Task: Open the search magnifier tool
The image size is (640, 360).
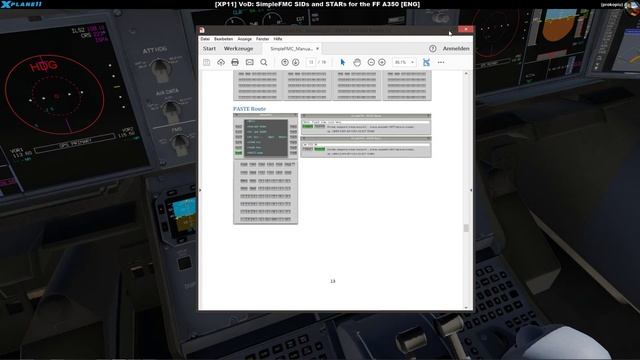Action: coord(264,62)
